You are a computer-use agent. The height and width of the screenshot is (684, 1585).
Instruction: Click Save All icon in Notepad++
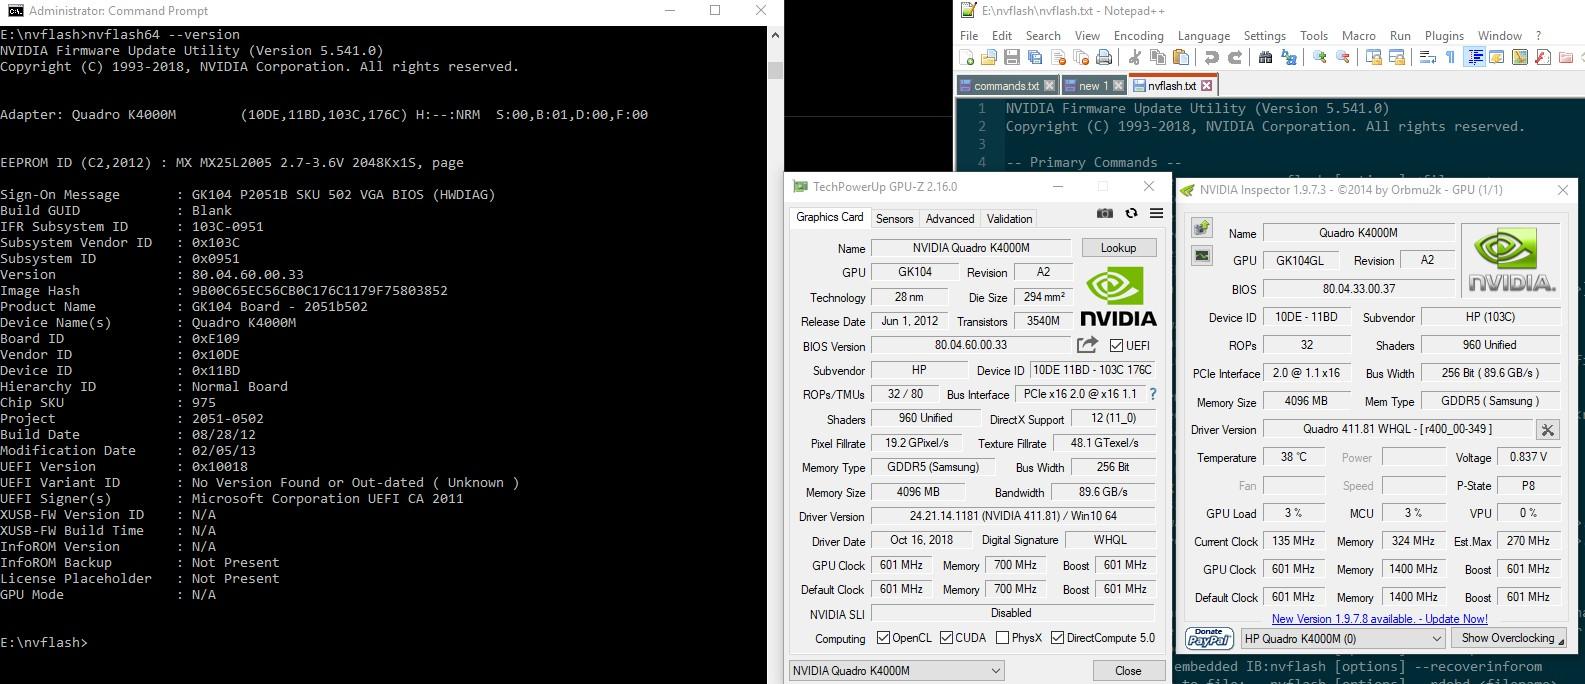[x=1035, y=58]
